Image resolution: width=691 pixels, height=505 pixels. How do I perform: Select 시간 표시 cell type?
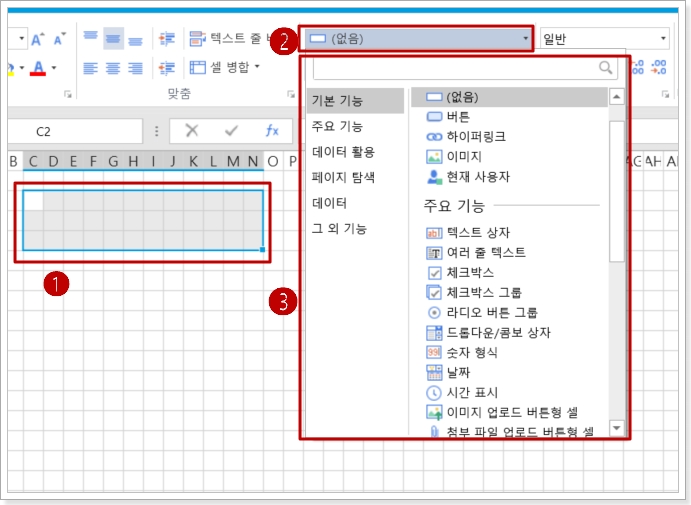click(x=472, y=392)
